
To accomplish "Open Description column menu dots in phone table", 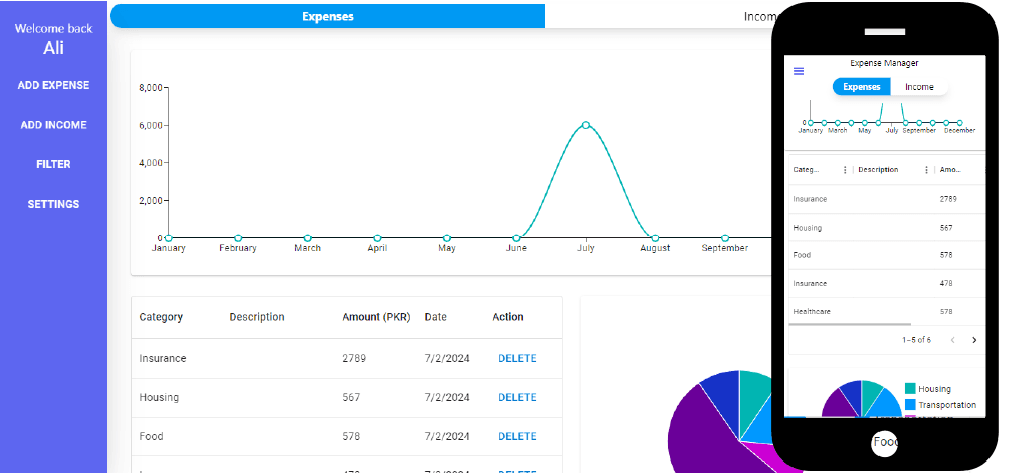I will coord(926,170).
